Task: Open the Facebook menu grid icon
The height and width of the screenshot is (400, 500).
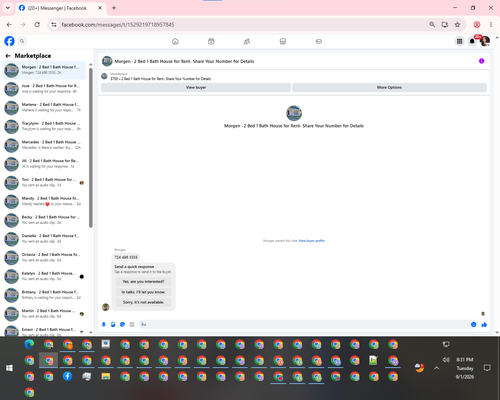Action: 459,41
